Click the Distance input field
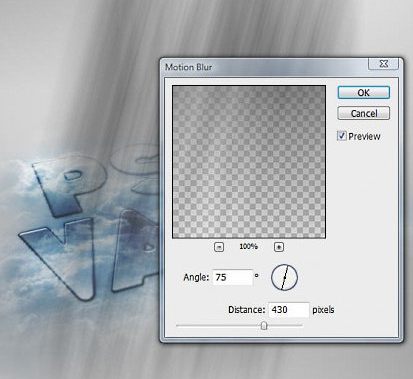The width and height of the screenshot is (413, 379). click(x=289, y=310)
